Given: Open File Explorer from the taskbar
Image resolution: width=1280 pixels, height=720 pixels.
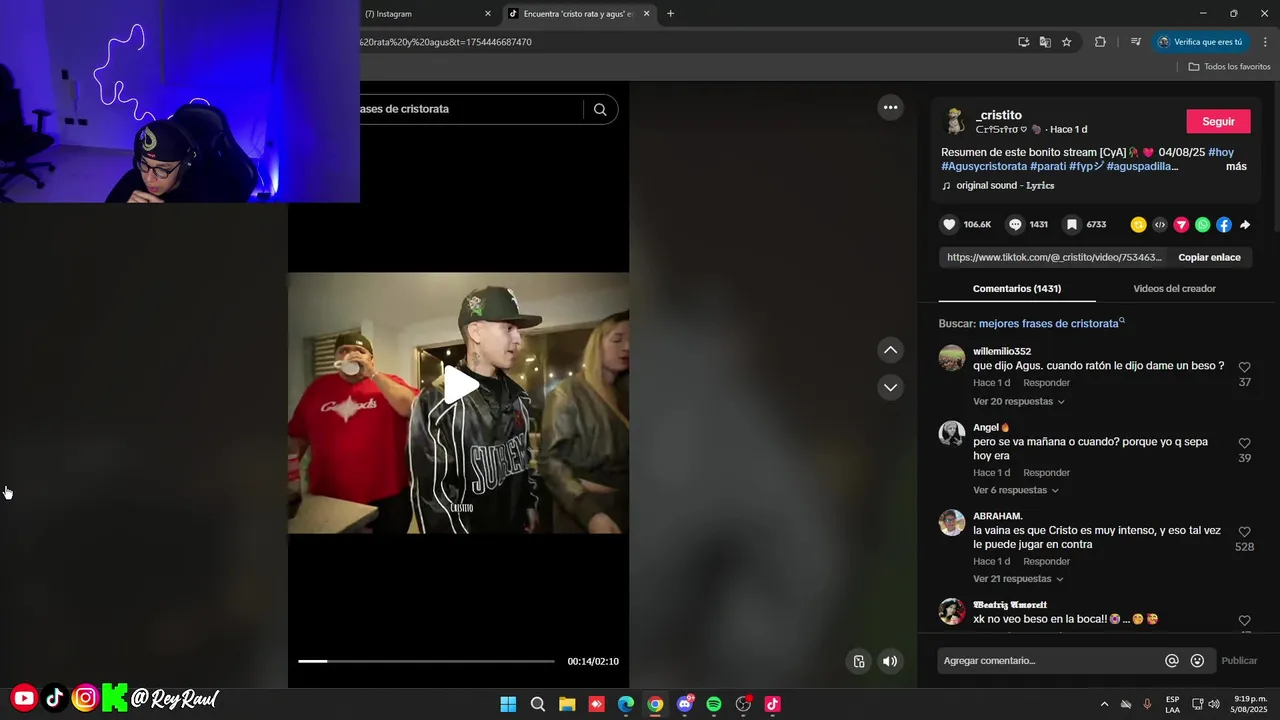Looking at the screenshot, I should [567, 704].
